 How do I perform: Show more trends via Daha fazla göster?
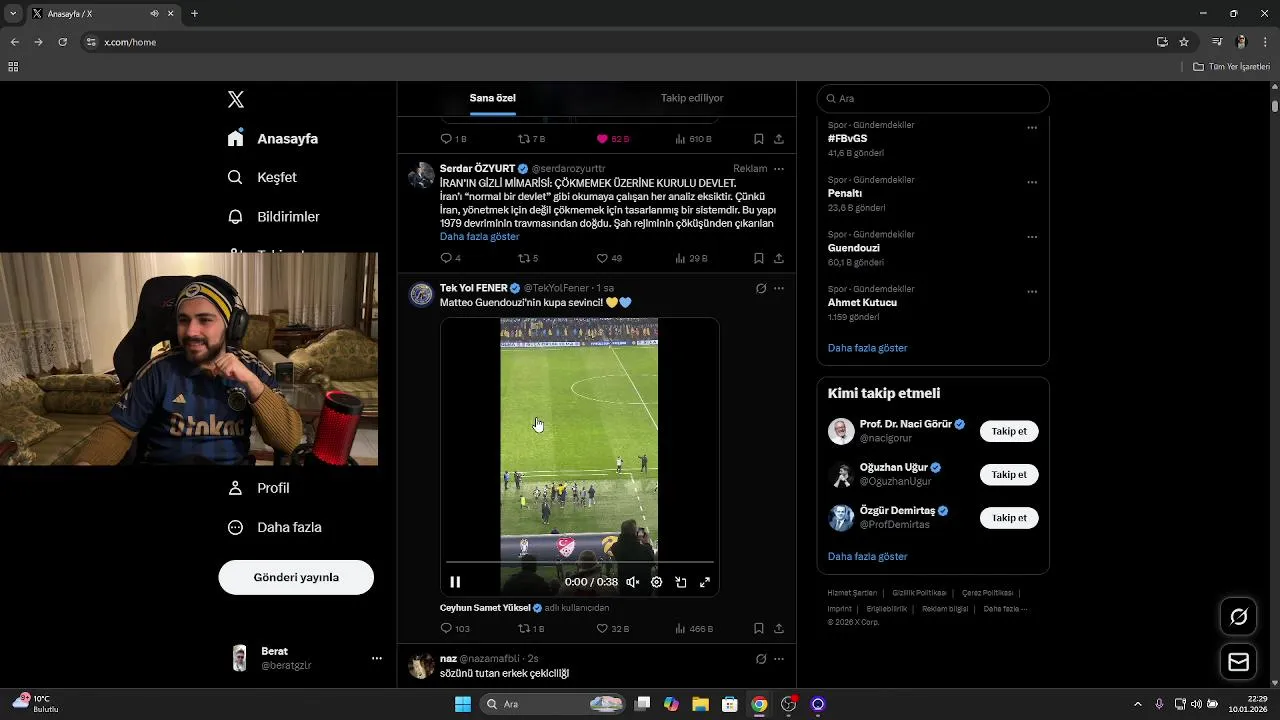coord(867,348)
